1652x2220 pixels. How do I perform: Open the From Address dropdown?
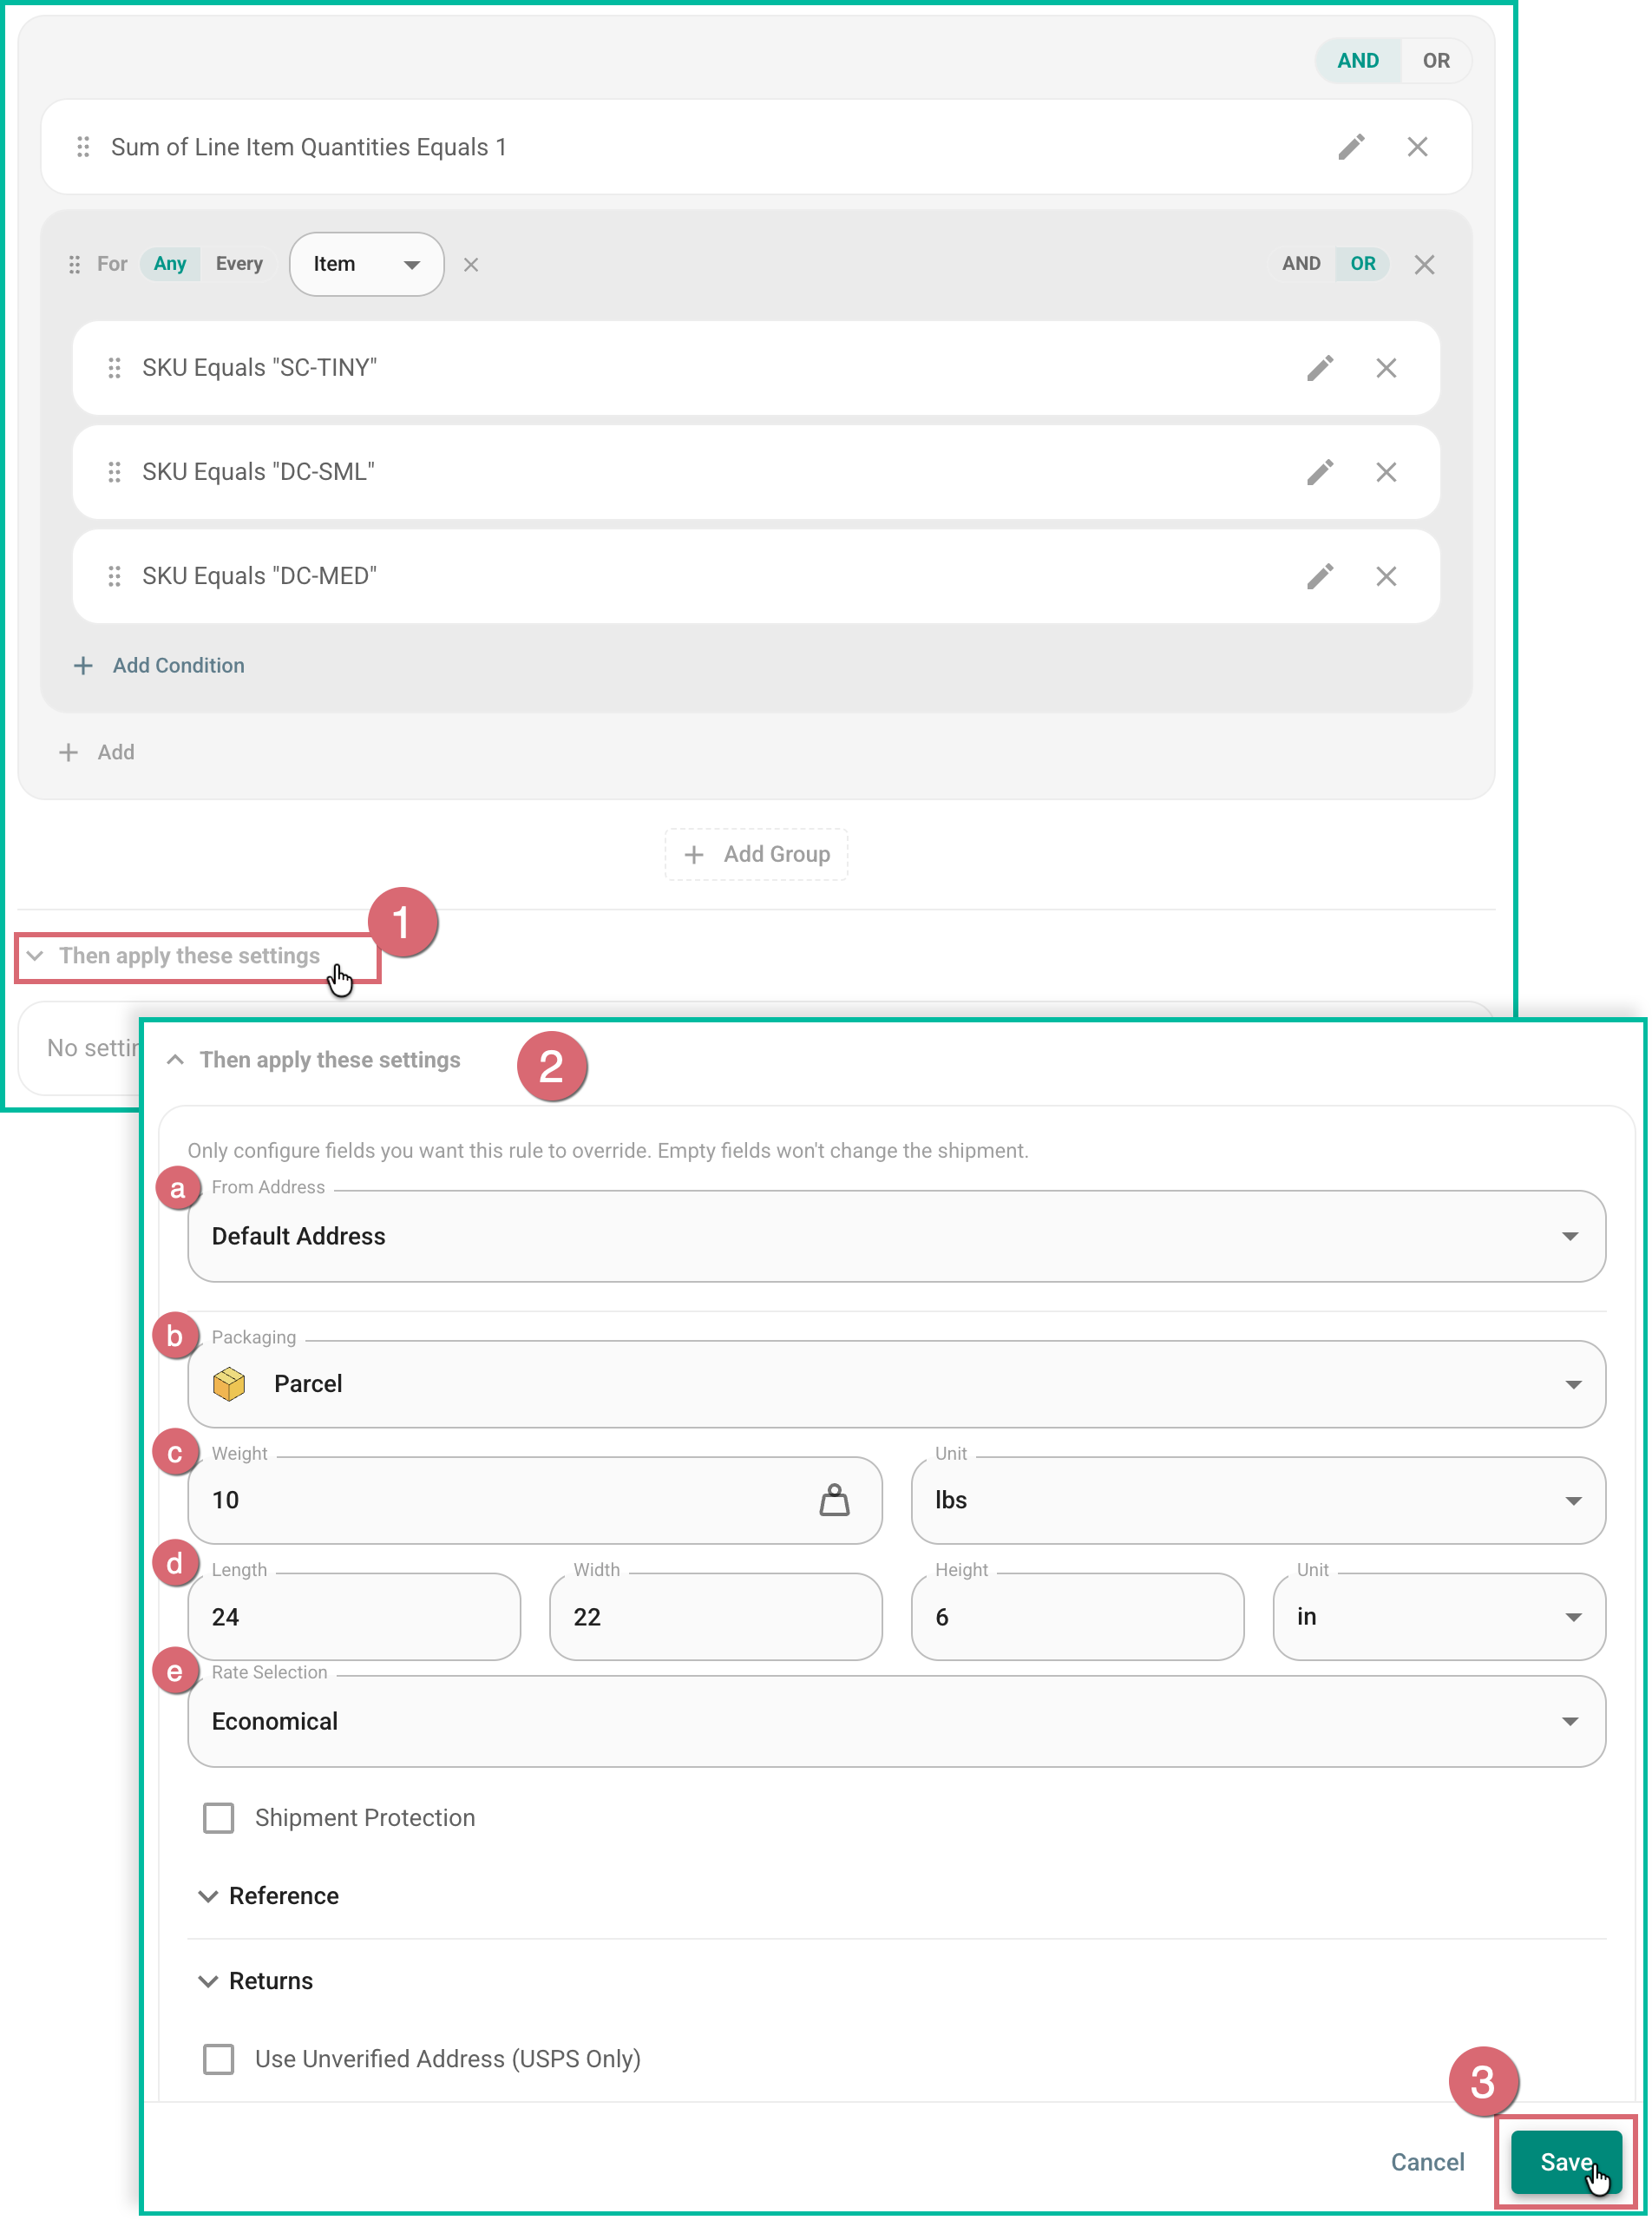pyautogui.click(x=896, y=1236)
